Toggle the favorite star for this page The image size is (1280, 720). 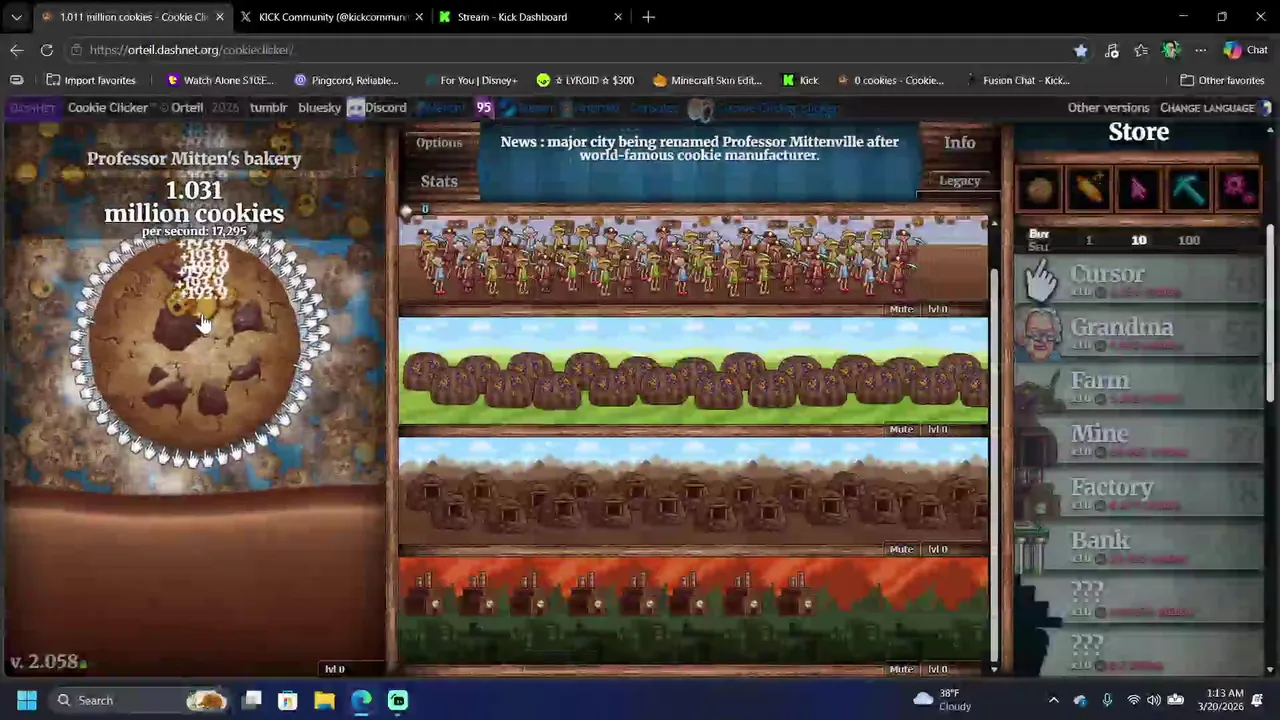[1080, 50]
